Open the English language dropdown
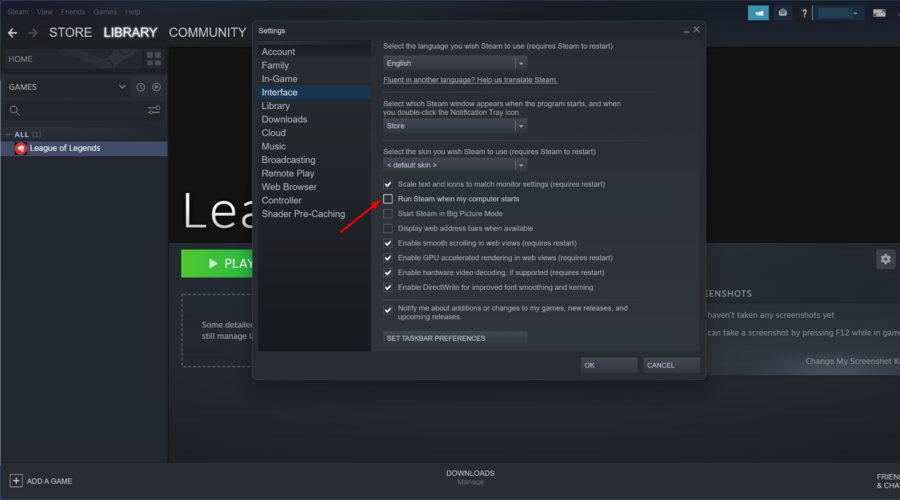This screenshot has height=500, width=900. coord(455,63)
